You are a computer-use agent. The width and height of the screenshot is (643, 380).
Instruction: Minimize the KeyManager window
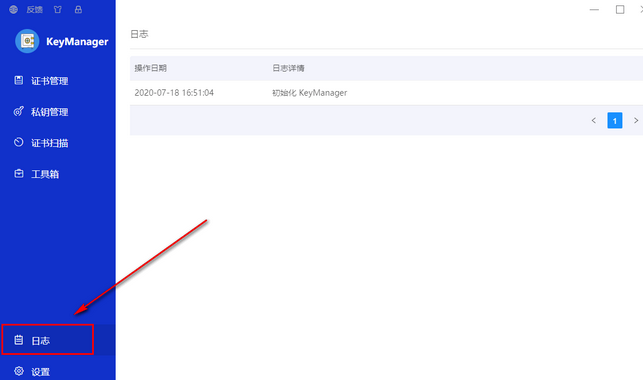pyautogui.click(x=594, y=9)
